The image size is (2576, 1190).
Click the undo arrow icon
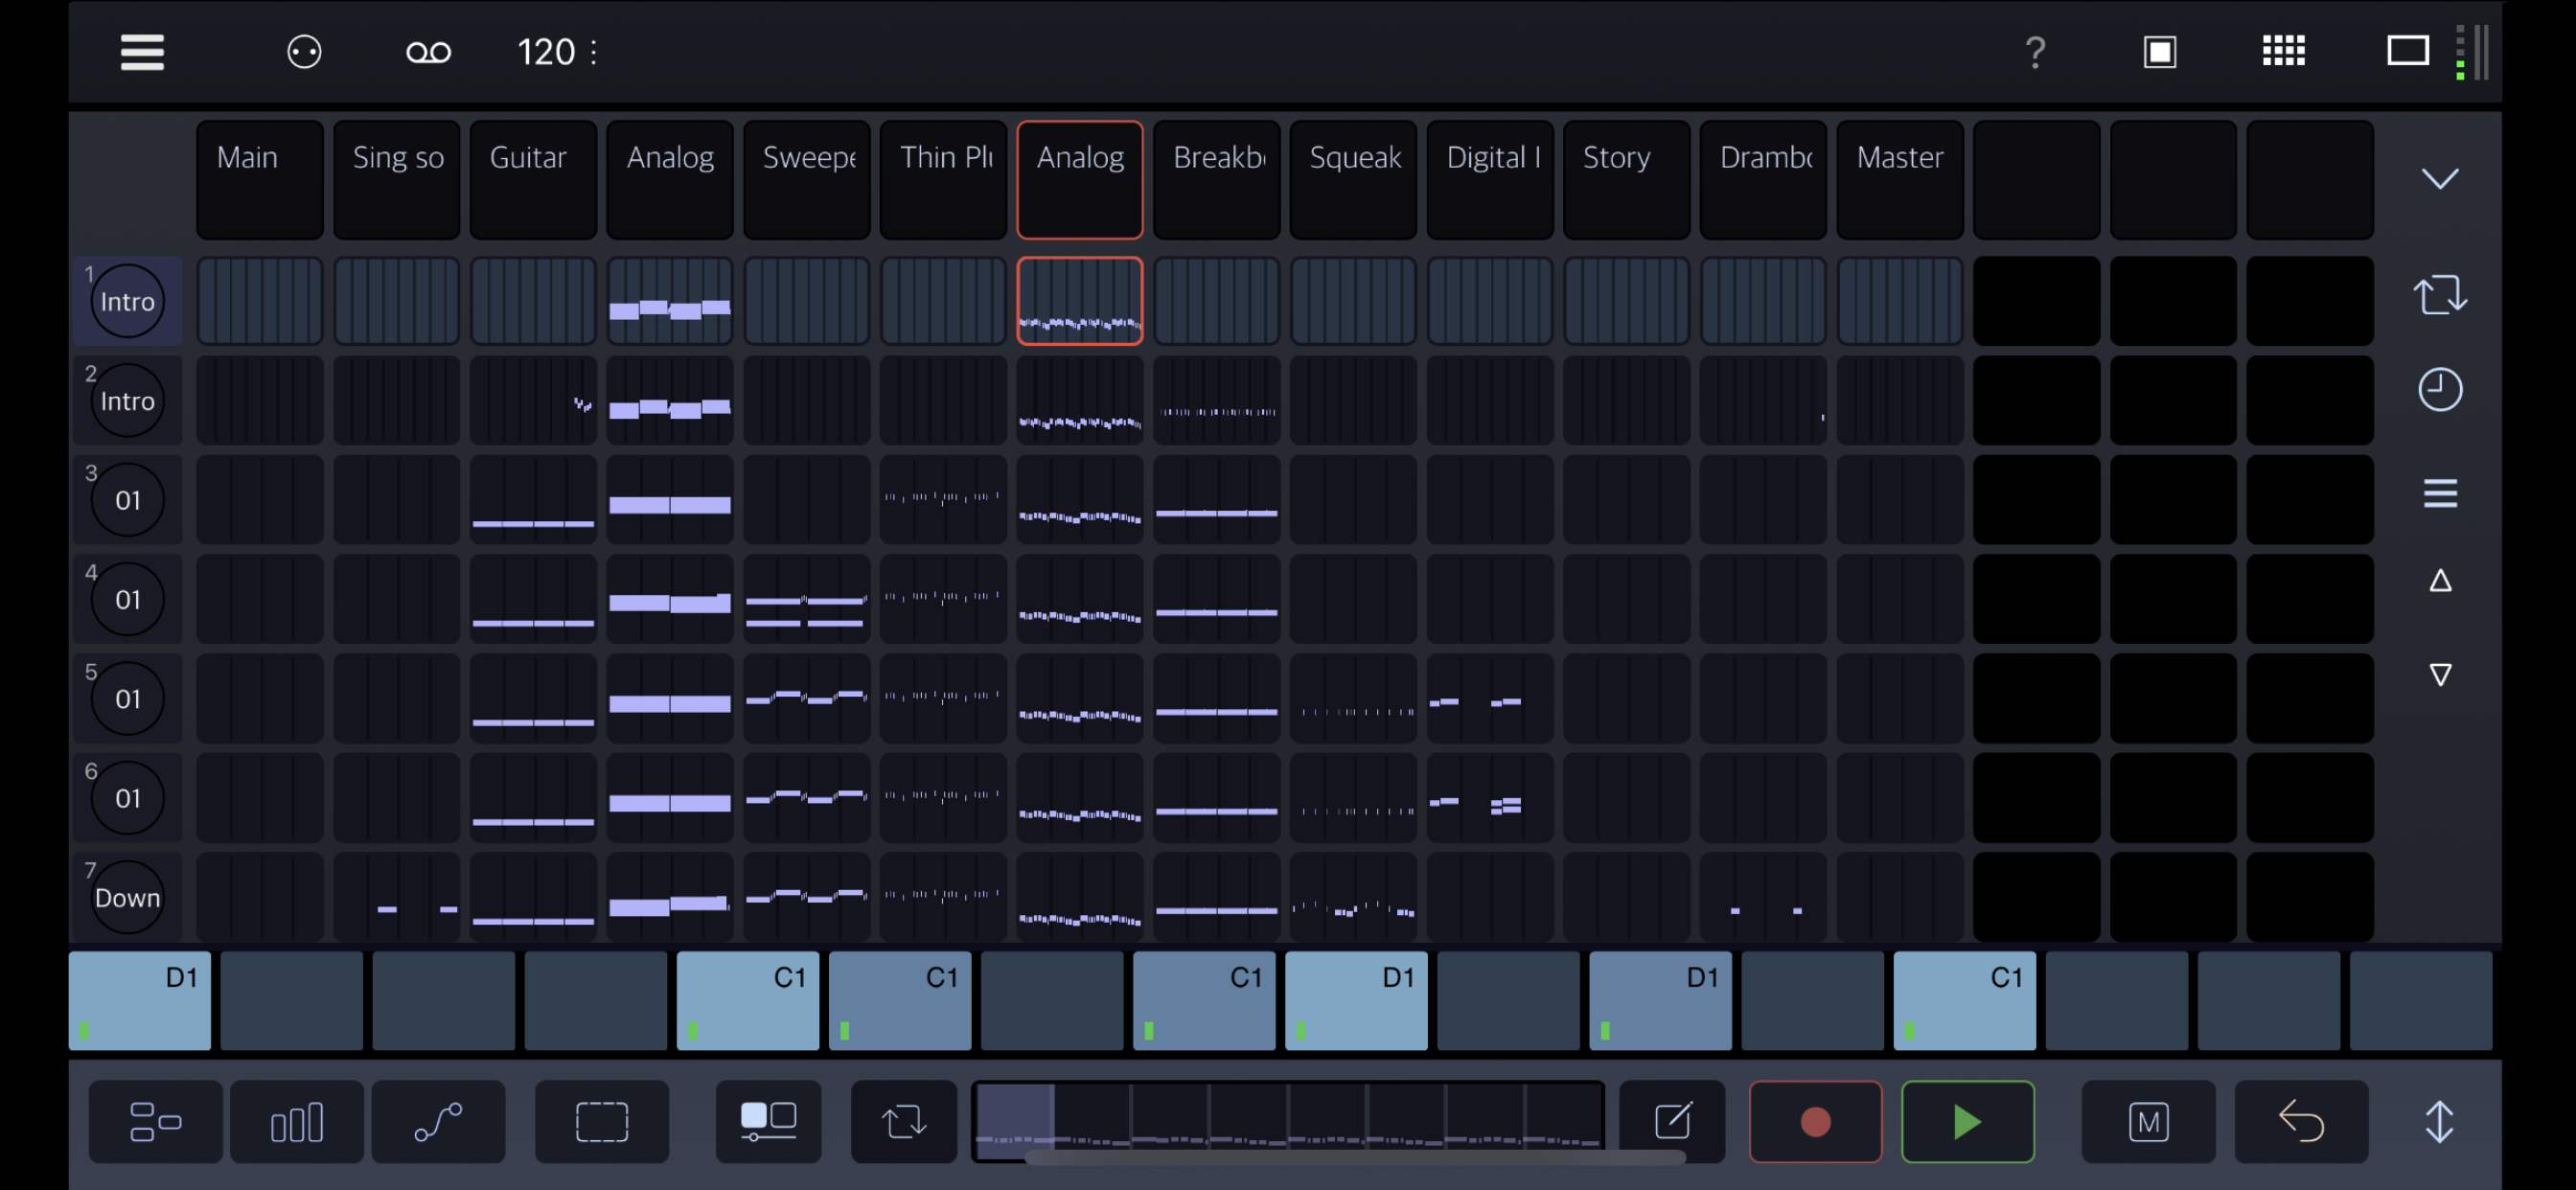(2301, 1121)
